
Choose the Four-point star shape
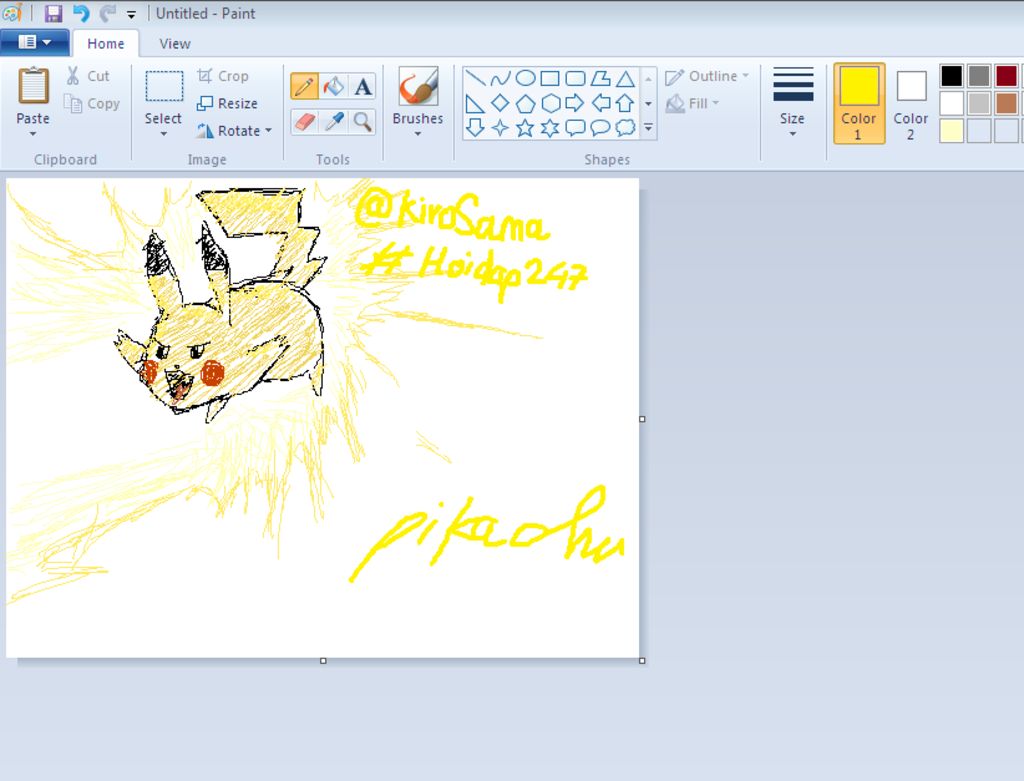pos(500,127)
